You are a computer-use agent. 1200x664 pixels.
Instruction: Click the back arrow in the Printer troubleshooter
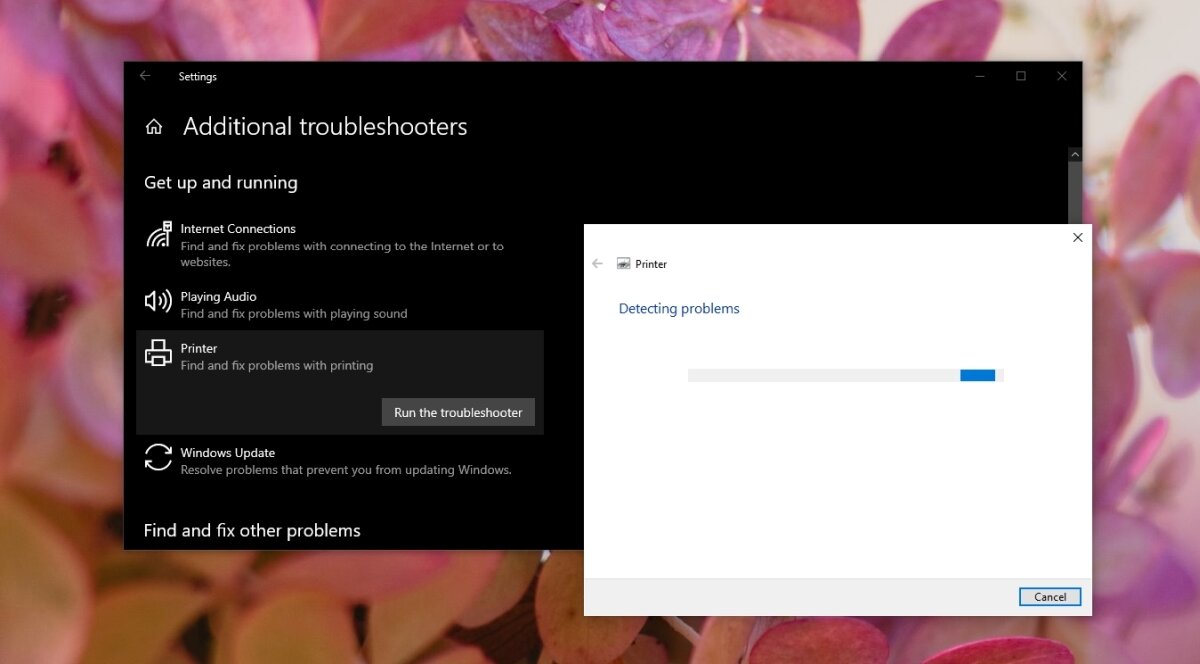tap(598, 263)
